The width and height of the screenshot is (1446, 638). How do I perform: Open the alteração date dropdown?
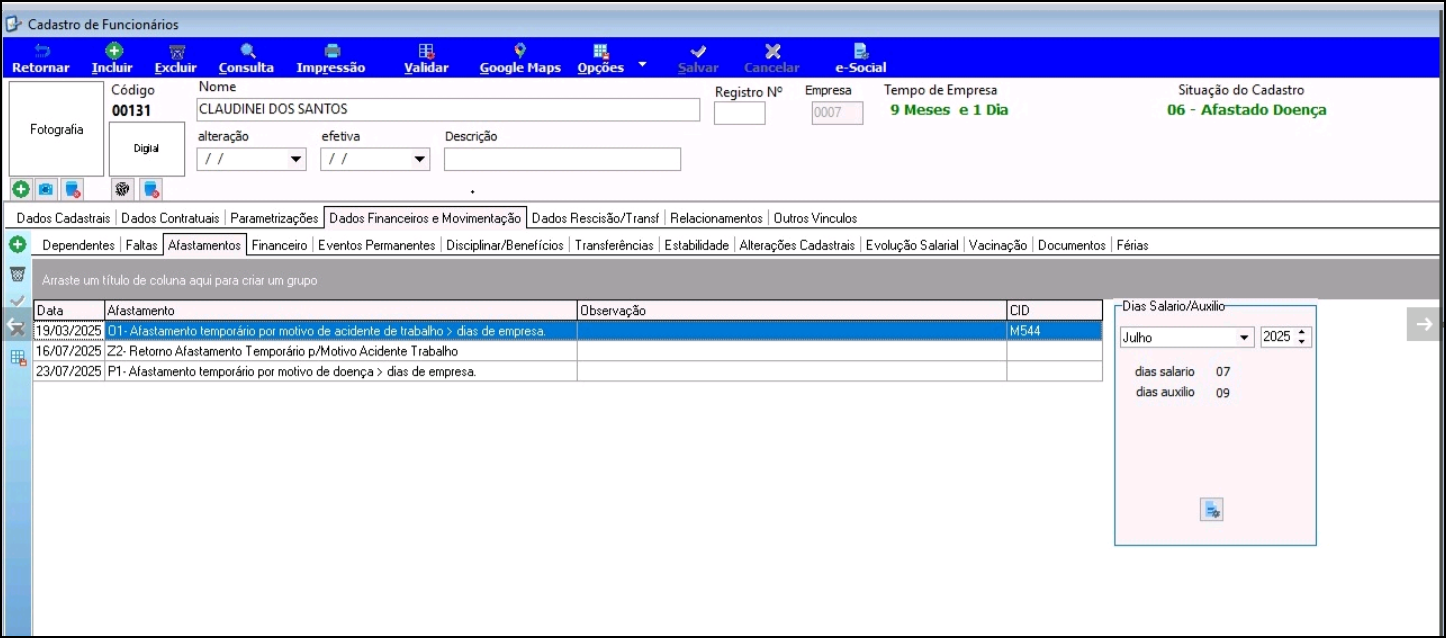tap(296, 159)
